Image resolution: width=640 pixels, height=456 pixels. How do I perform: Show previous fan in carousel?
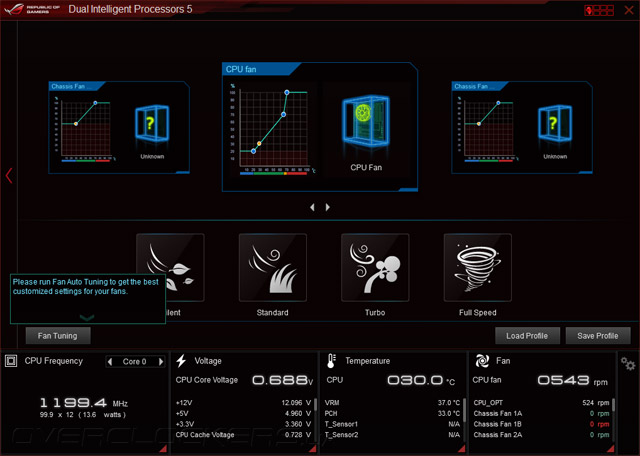pyautogui.click(x=312, y=207)
